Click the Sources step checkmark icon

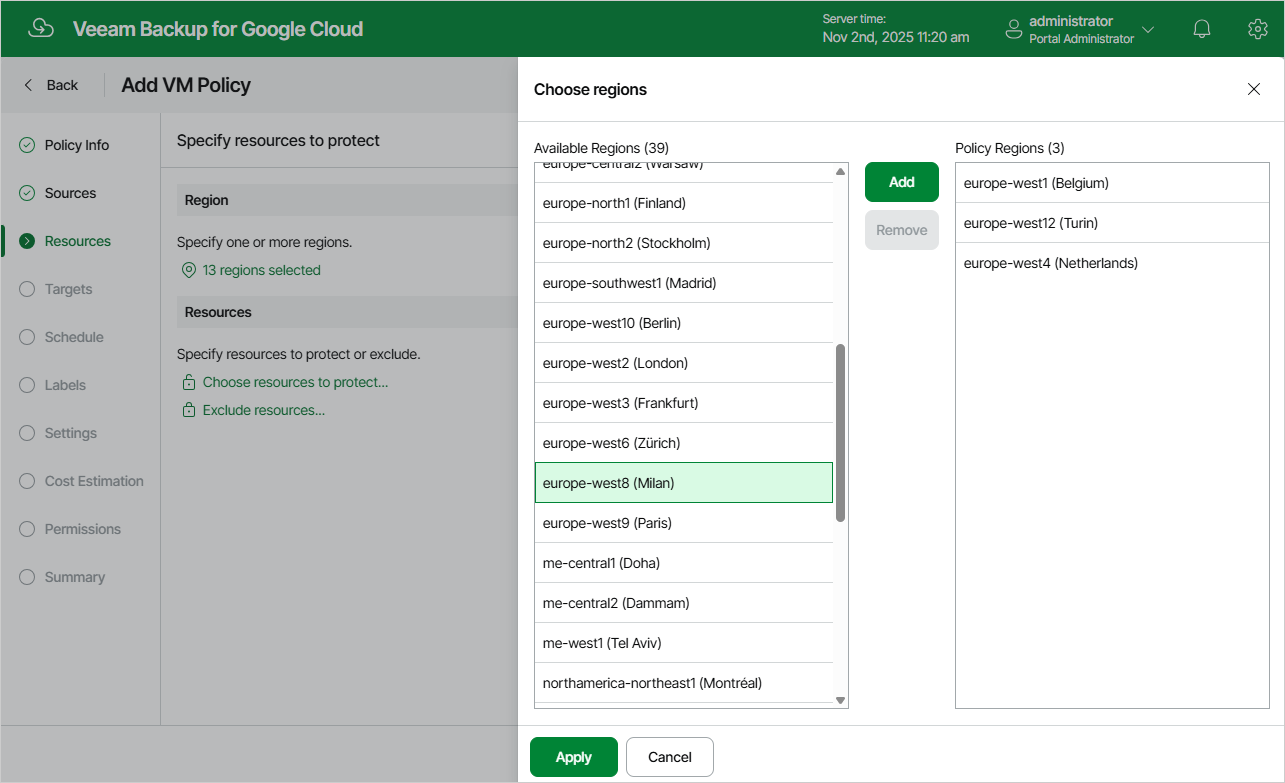[27, 193]
